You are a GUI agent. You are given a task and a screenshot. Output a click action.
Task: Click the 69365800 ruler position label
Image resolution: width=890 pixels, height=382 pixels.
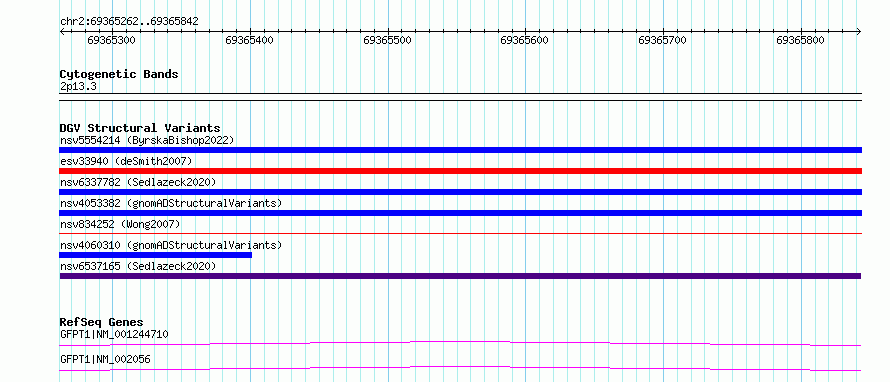click(800, 40)
